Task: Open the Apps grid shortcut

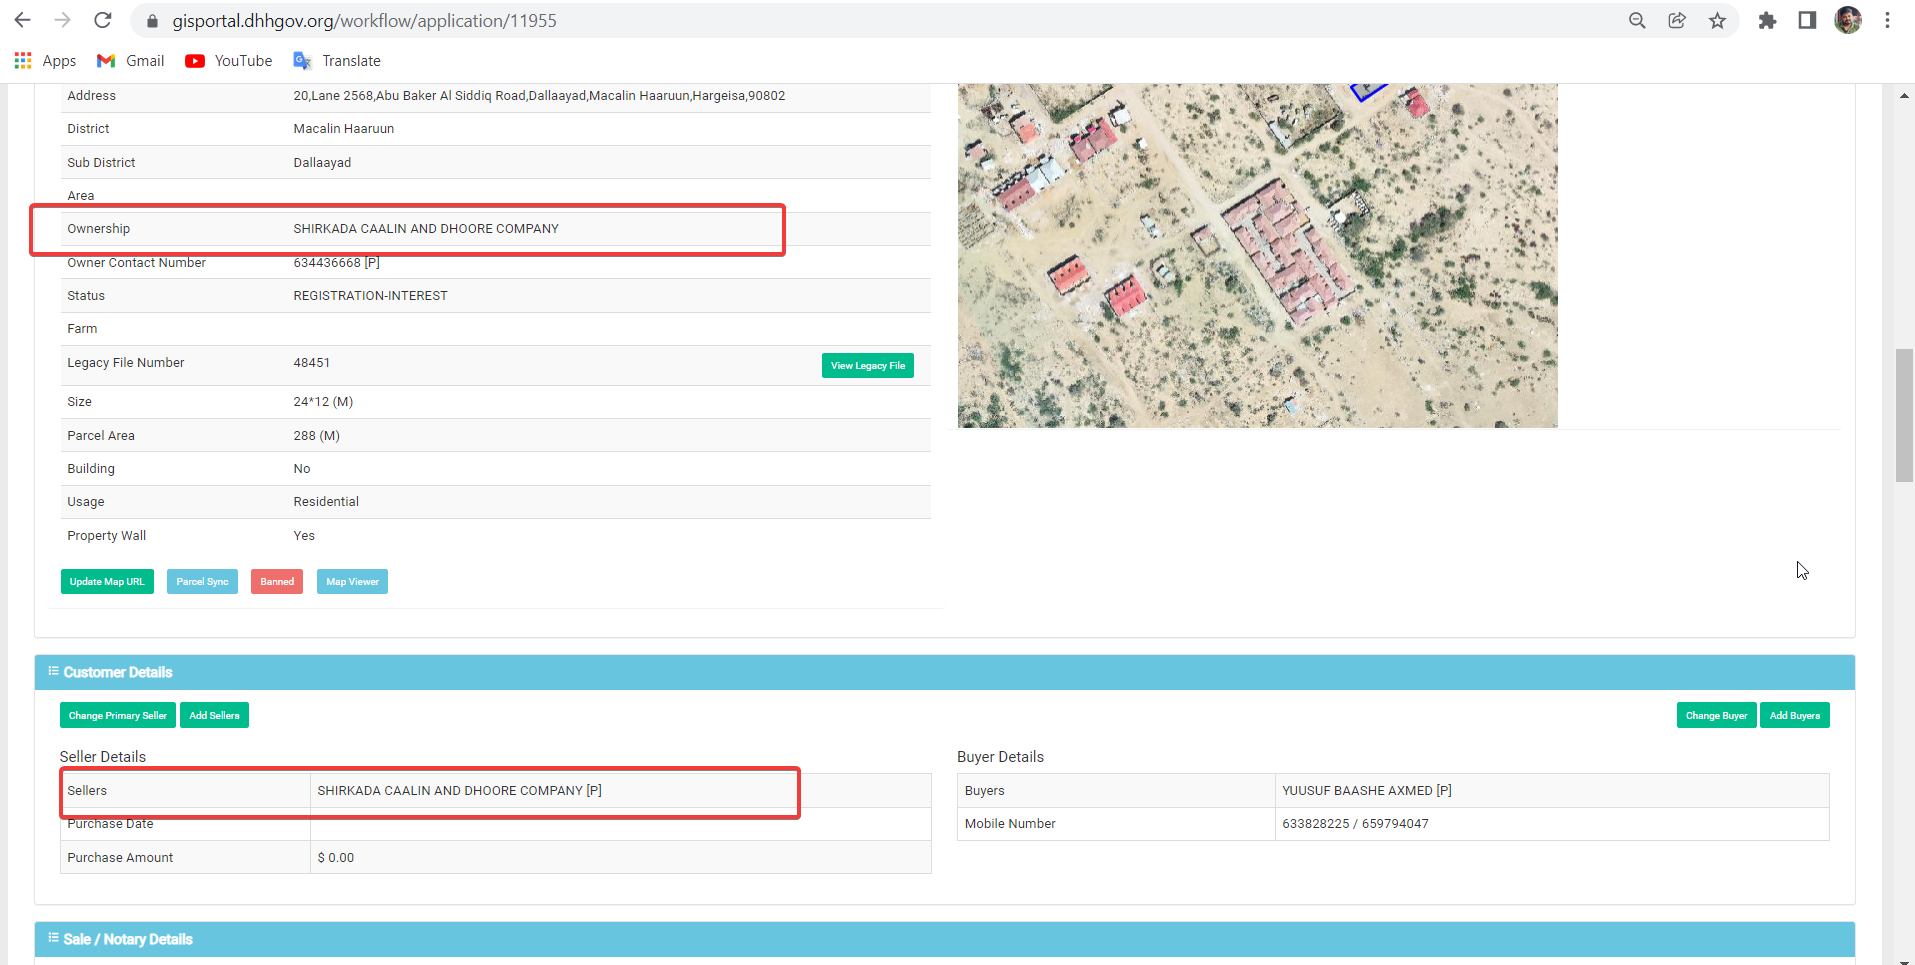Action: point(45,61)
